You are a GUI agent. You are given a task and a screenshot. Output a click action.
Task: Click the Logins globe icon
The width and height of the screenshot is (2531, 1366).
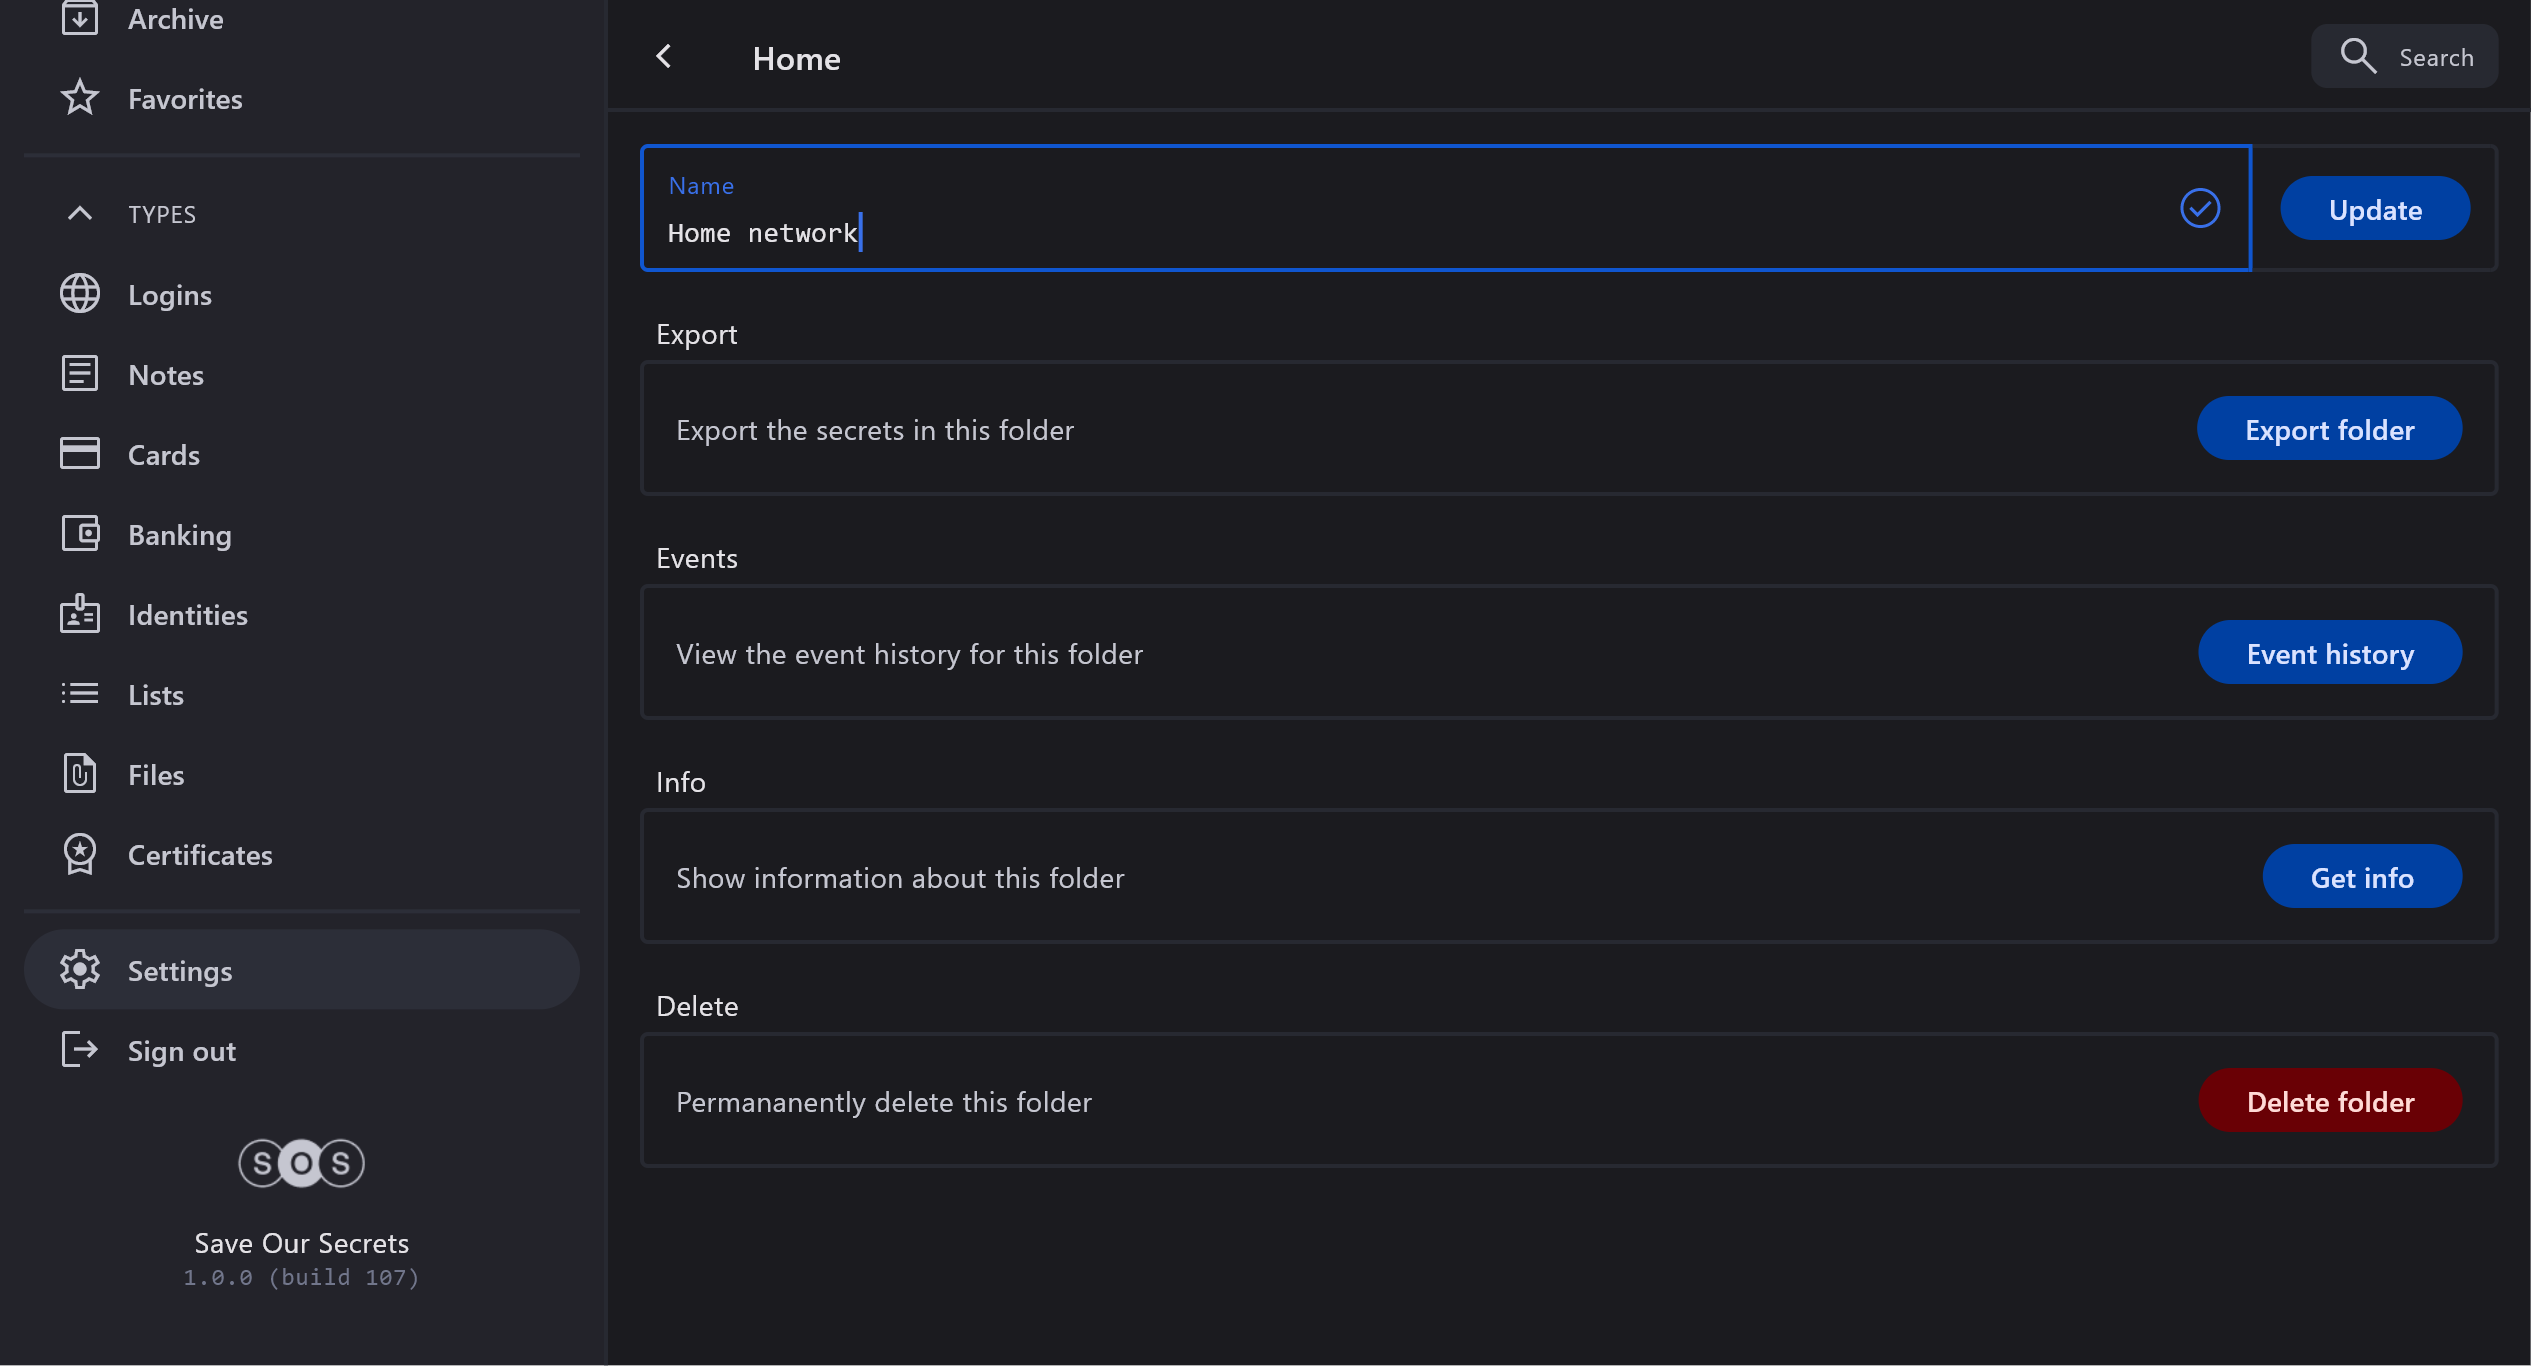pyautogui.click(x=79, y=294)
